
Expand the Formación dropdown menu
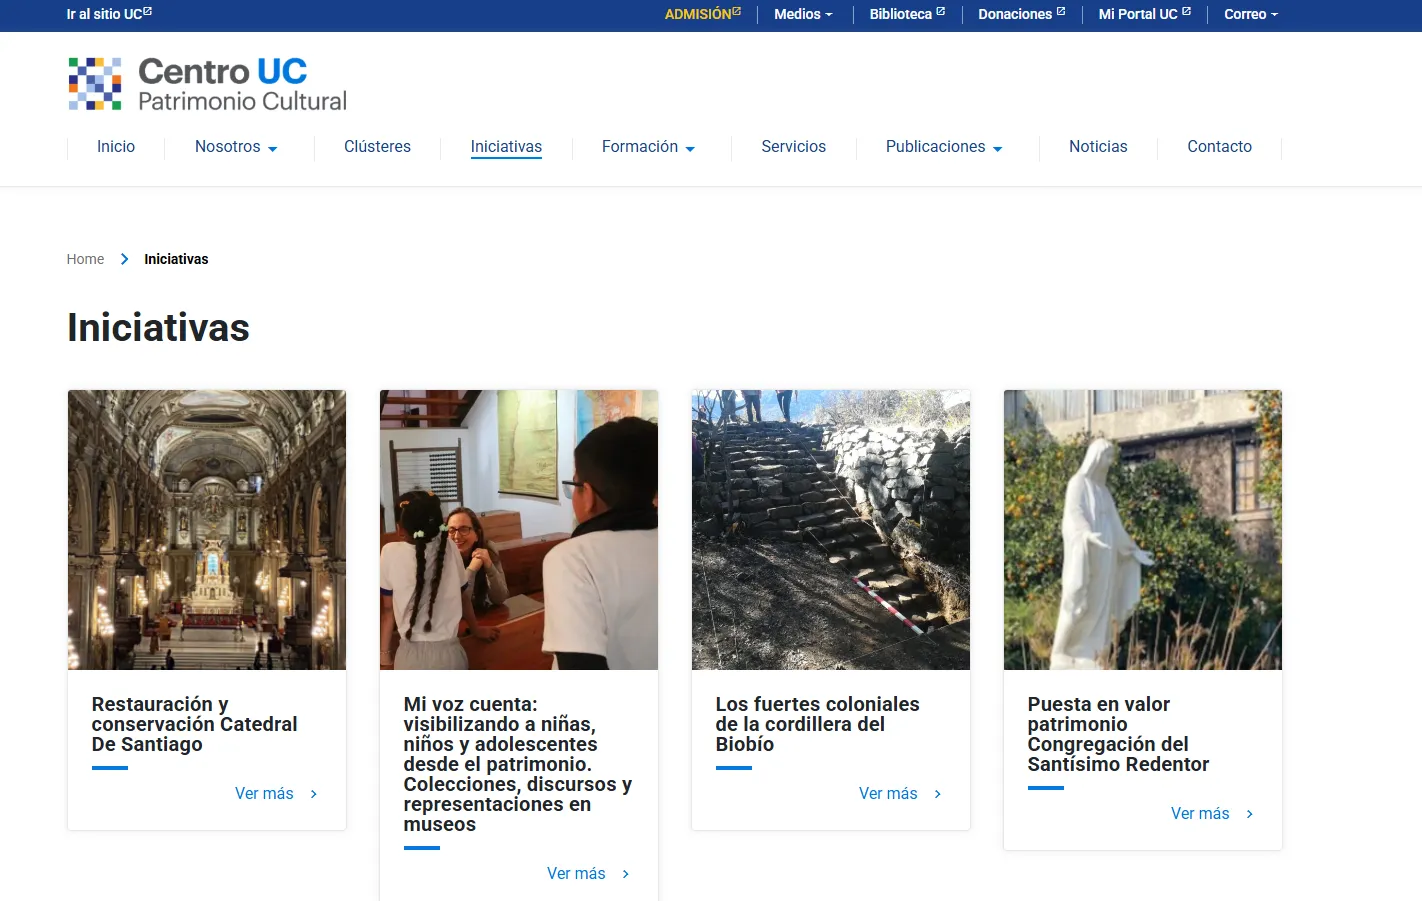pyautogui.click(x=648, y=147)
